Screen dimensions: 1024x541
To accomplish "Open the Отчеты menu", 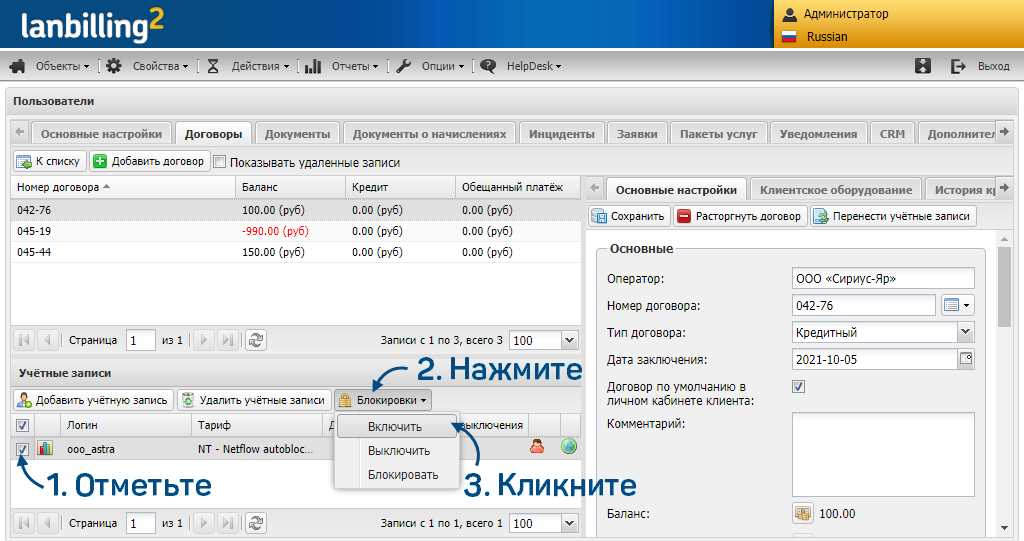I will (x=355, y=66).
